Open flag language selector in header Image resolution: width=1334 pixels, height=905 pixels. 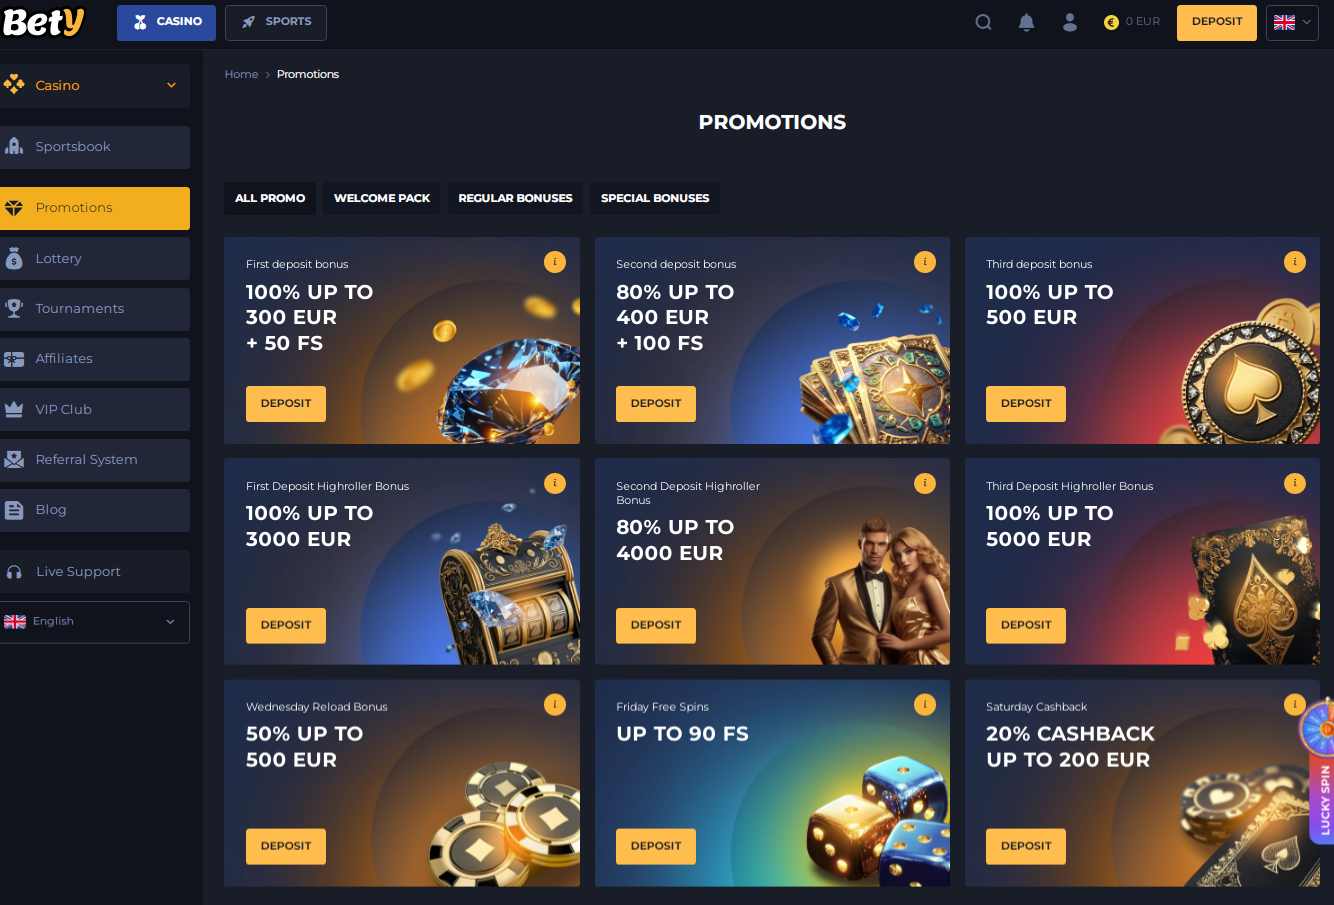click(1292, 22)
